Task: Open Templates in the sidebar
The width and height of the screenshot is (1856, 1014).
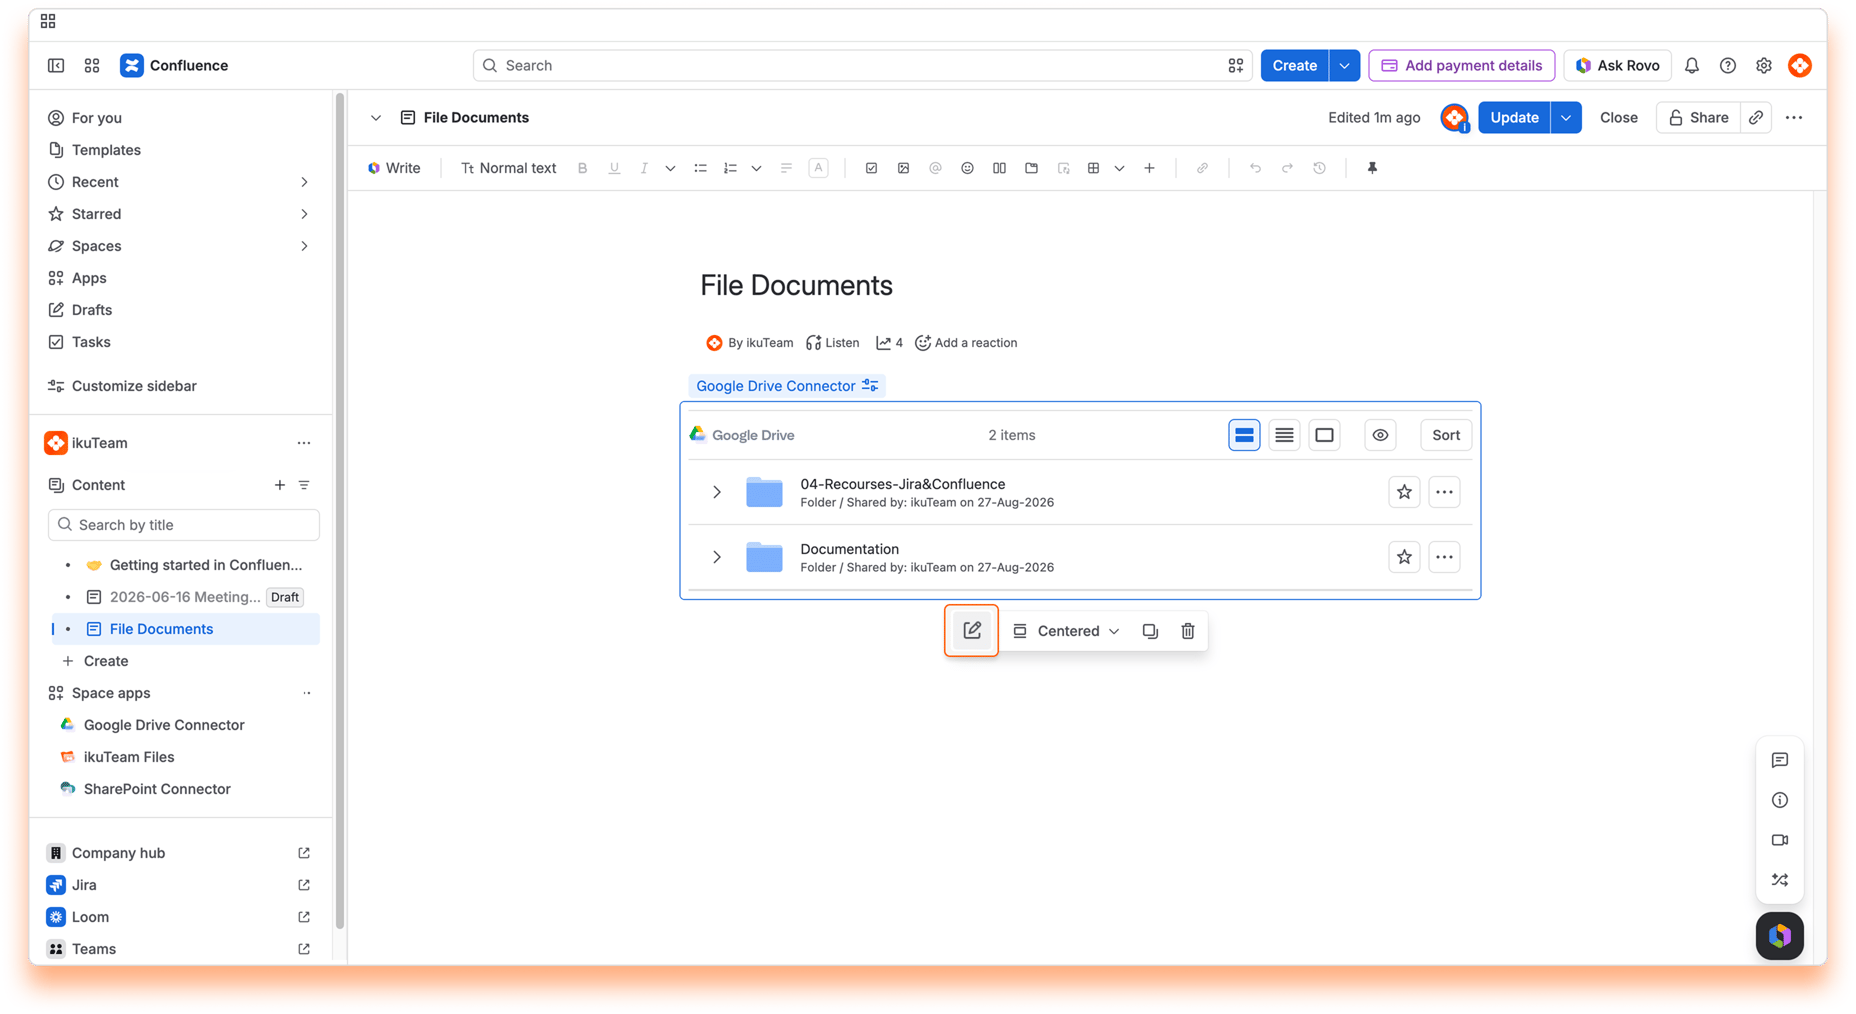Action: click(106, 150)
